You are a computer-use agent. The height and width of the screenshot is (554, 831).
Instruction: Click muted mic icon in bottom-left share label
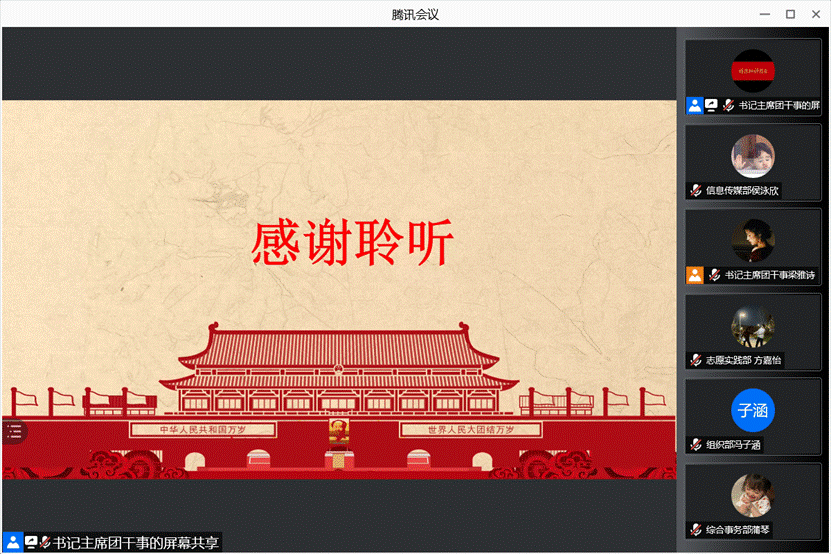[45, 543]
